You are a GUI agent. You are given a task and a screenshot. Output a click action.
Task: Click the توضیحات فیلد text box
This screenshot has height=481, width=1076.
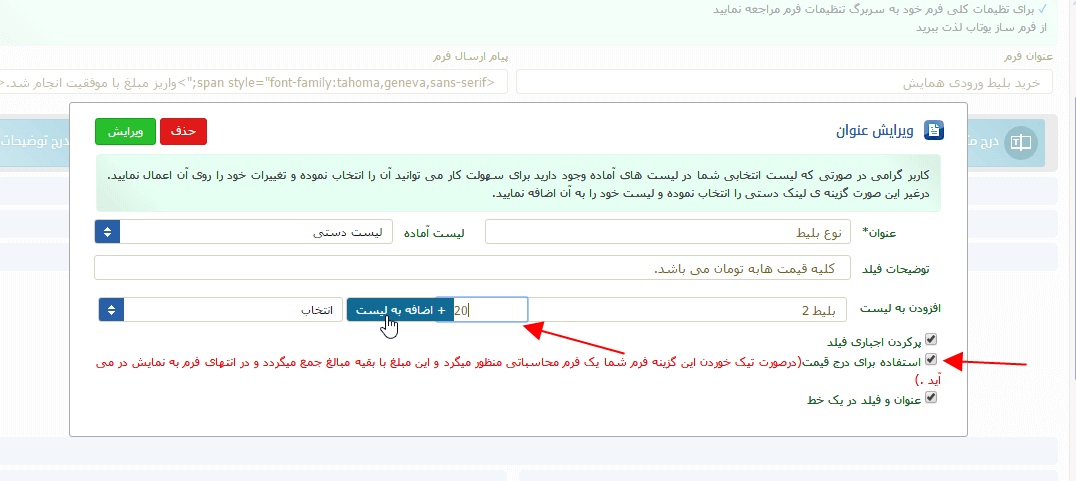pyautogui.click(x=472, y=268)
